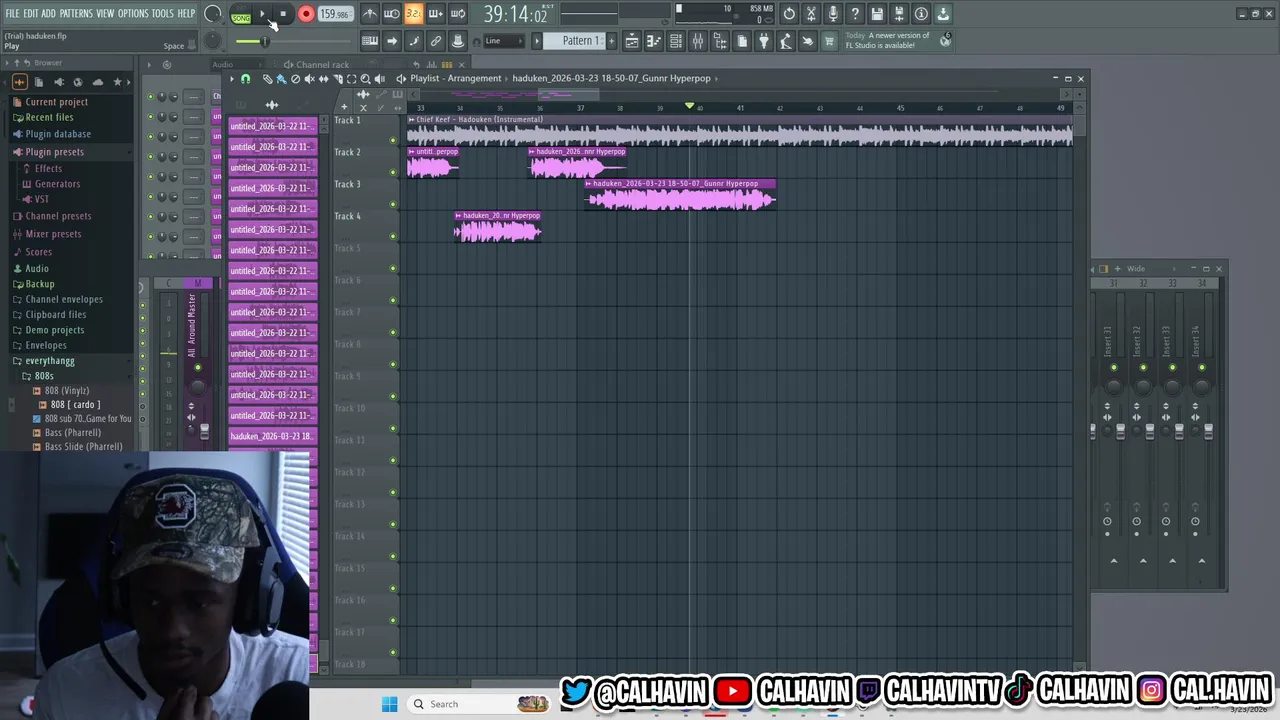This screenshot has width=1280, height=720.
Task: Open the shopping cart content library
Action: (x=828, y=41)
